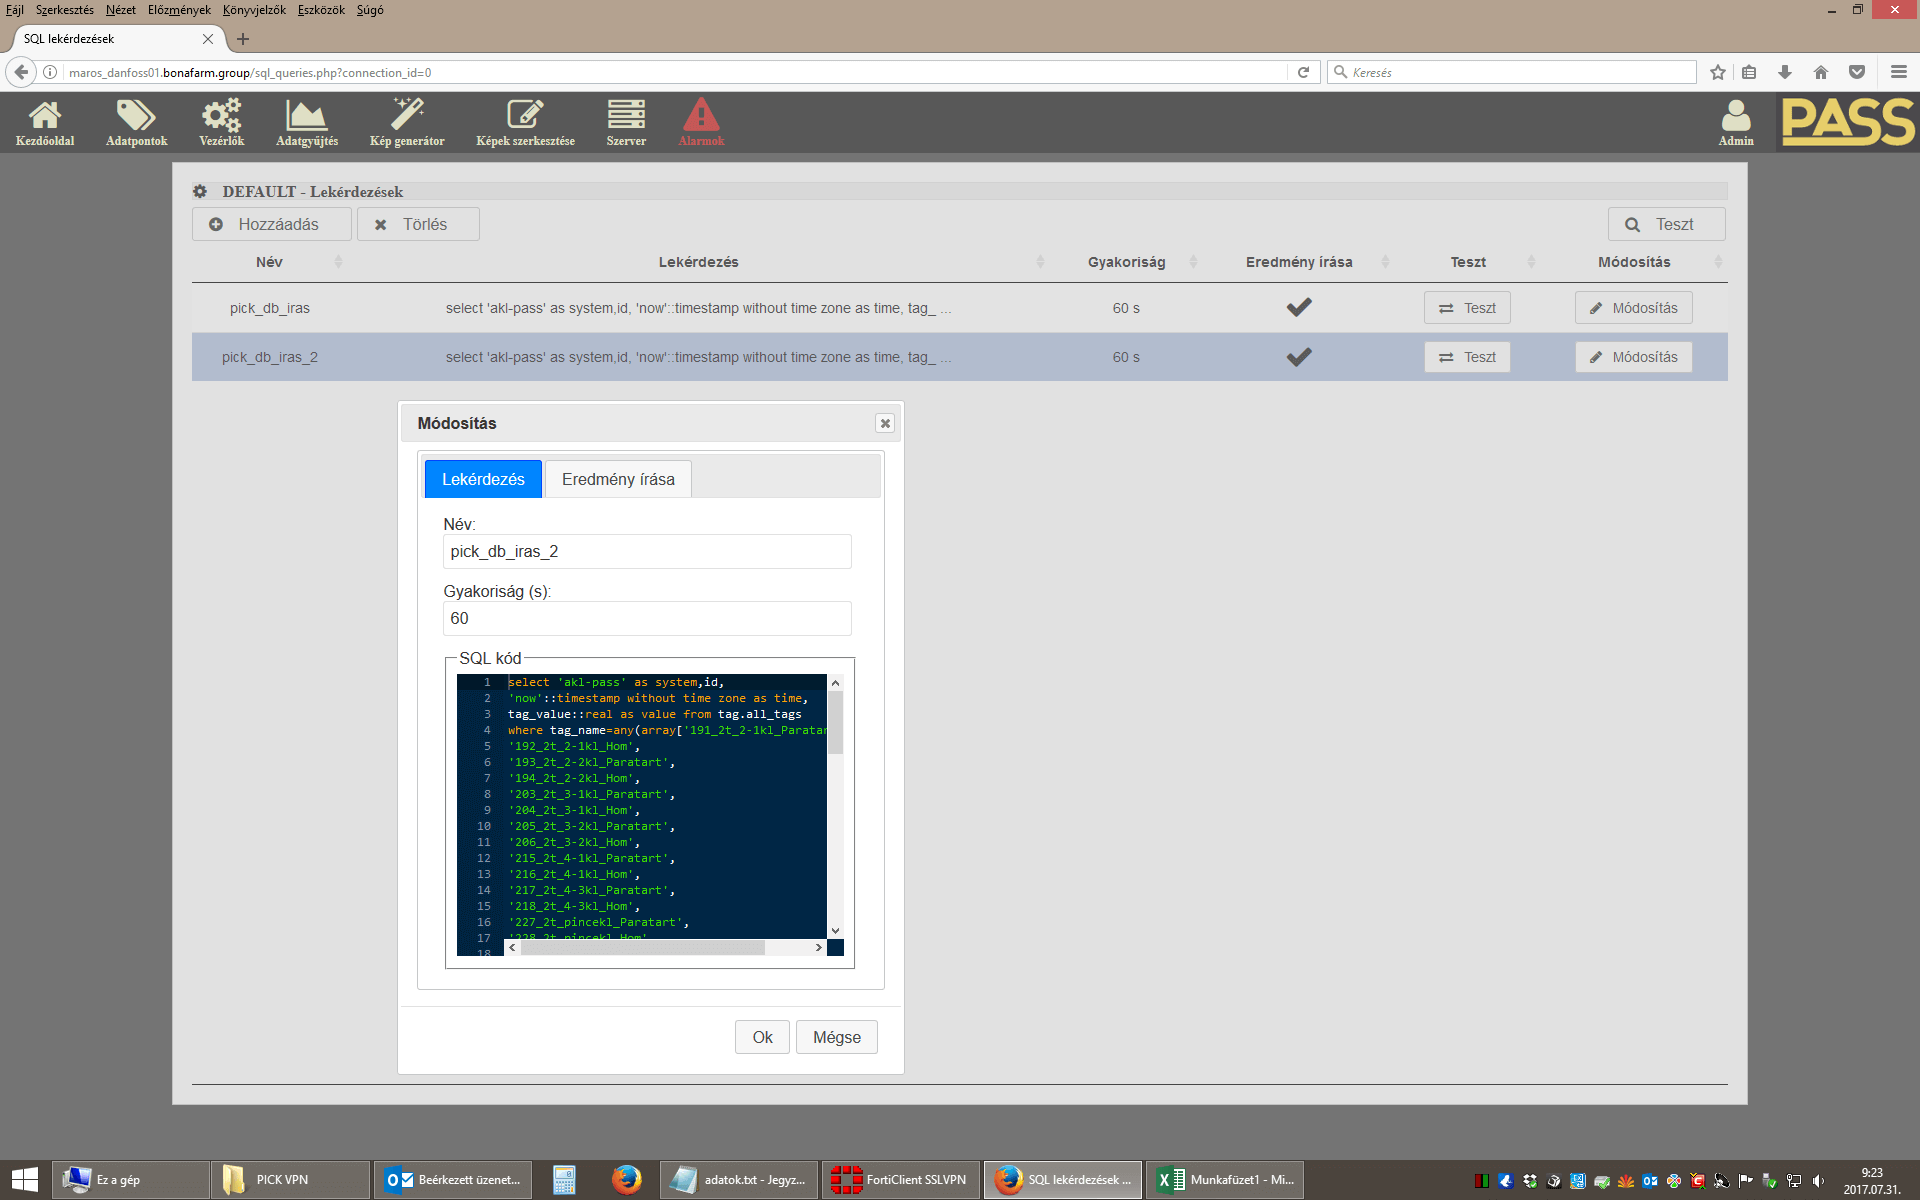The height and width of the screenshot is (1200, 1920).
Task: Select the pick_db_iras name cell
Action: [270, 308]
